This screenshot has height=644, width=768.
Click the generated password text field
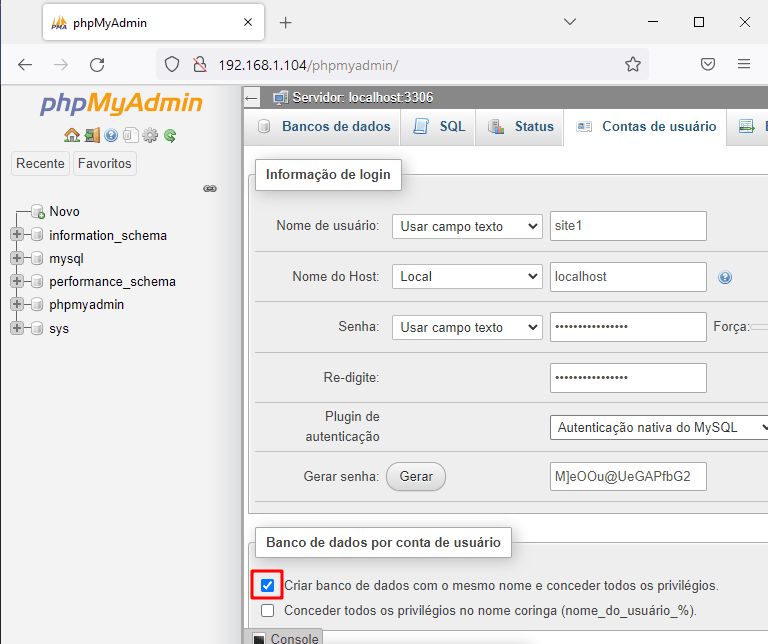coord(628,477)
